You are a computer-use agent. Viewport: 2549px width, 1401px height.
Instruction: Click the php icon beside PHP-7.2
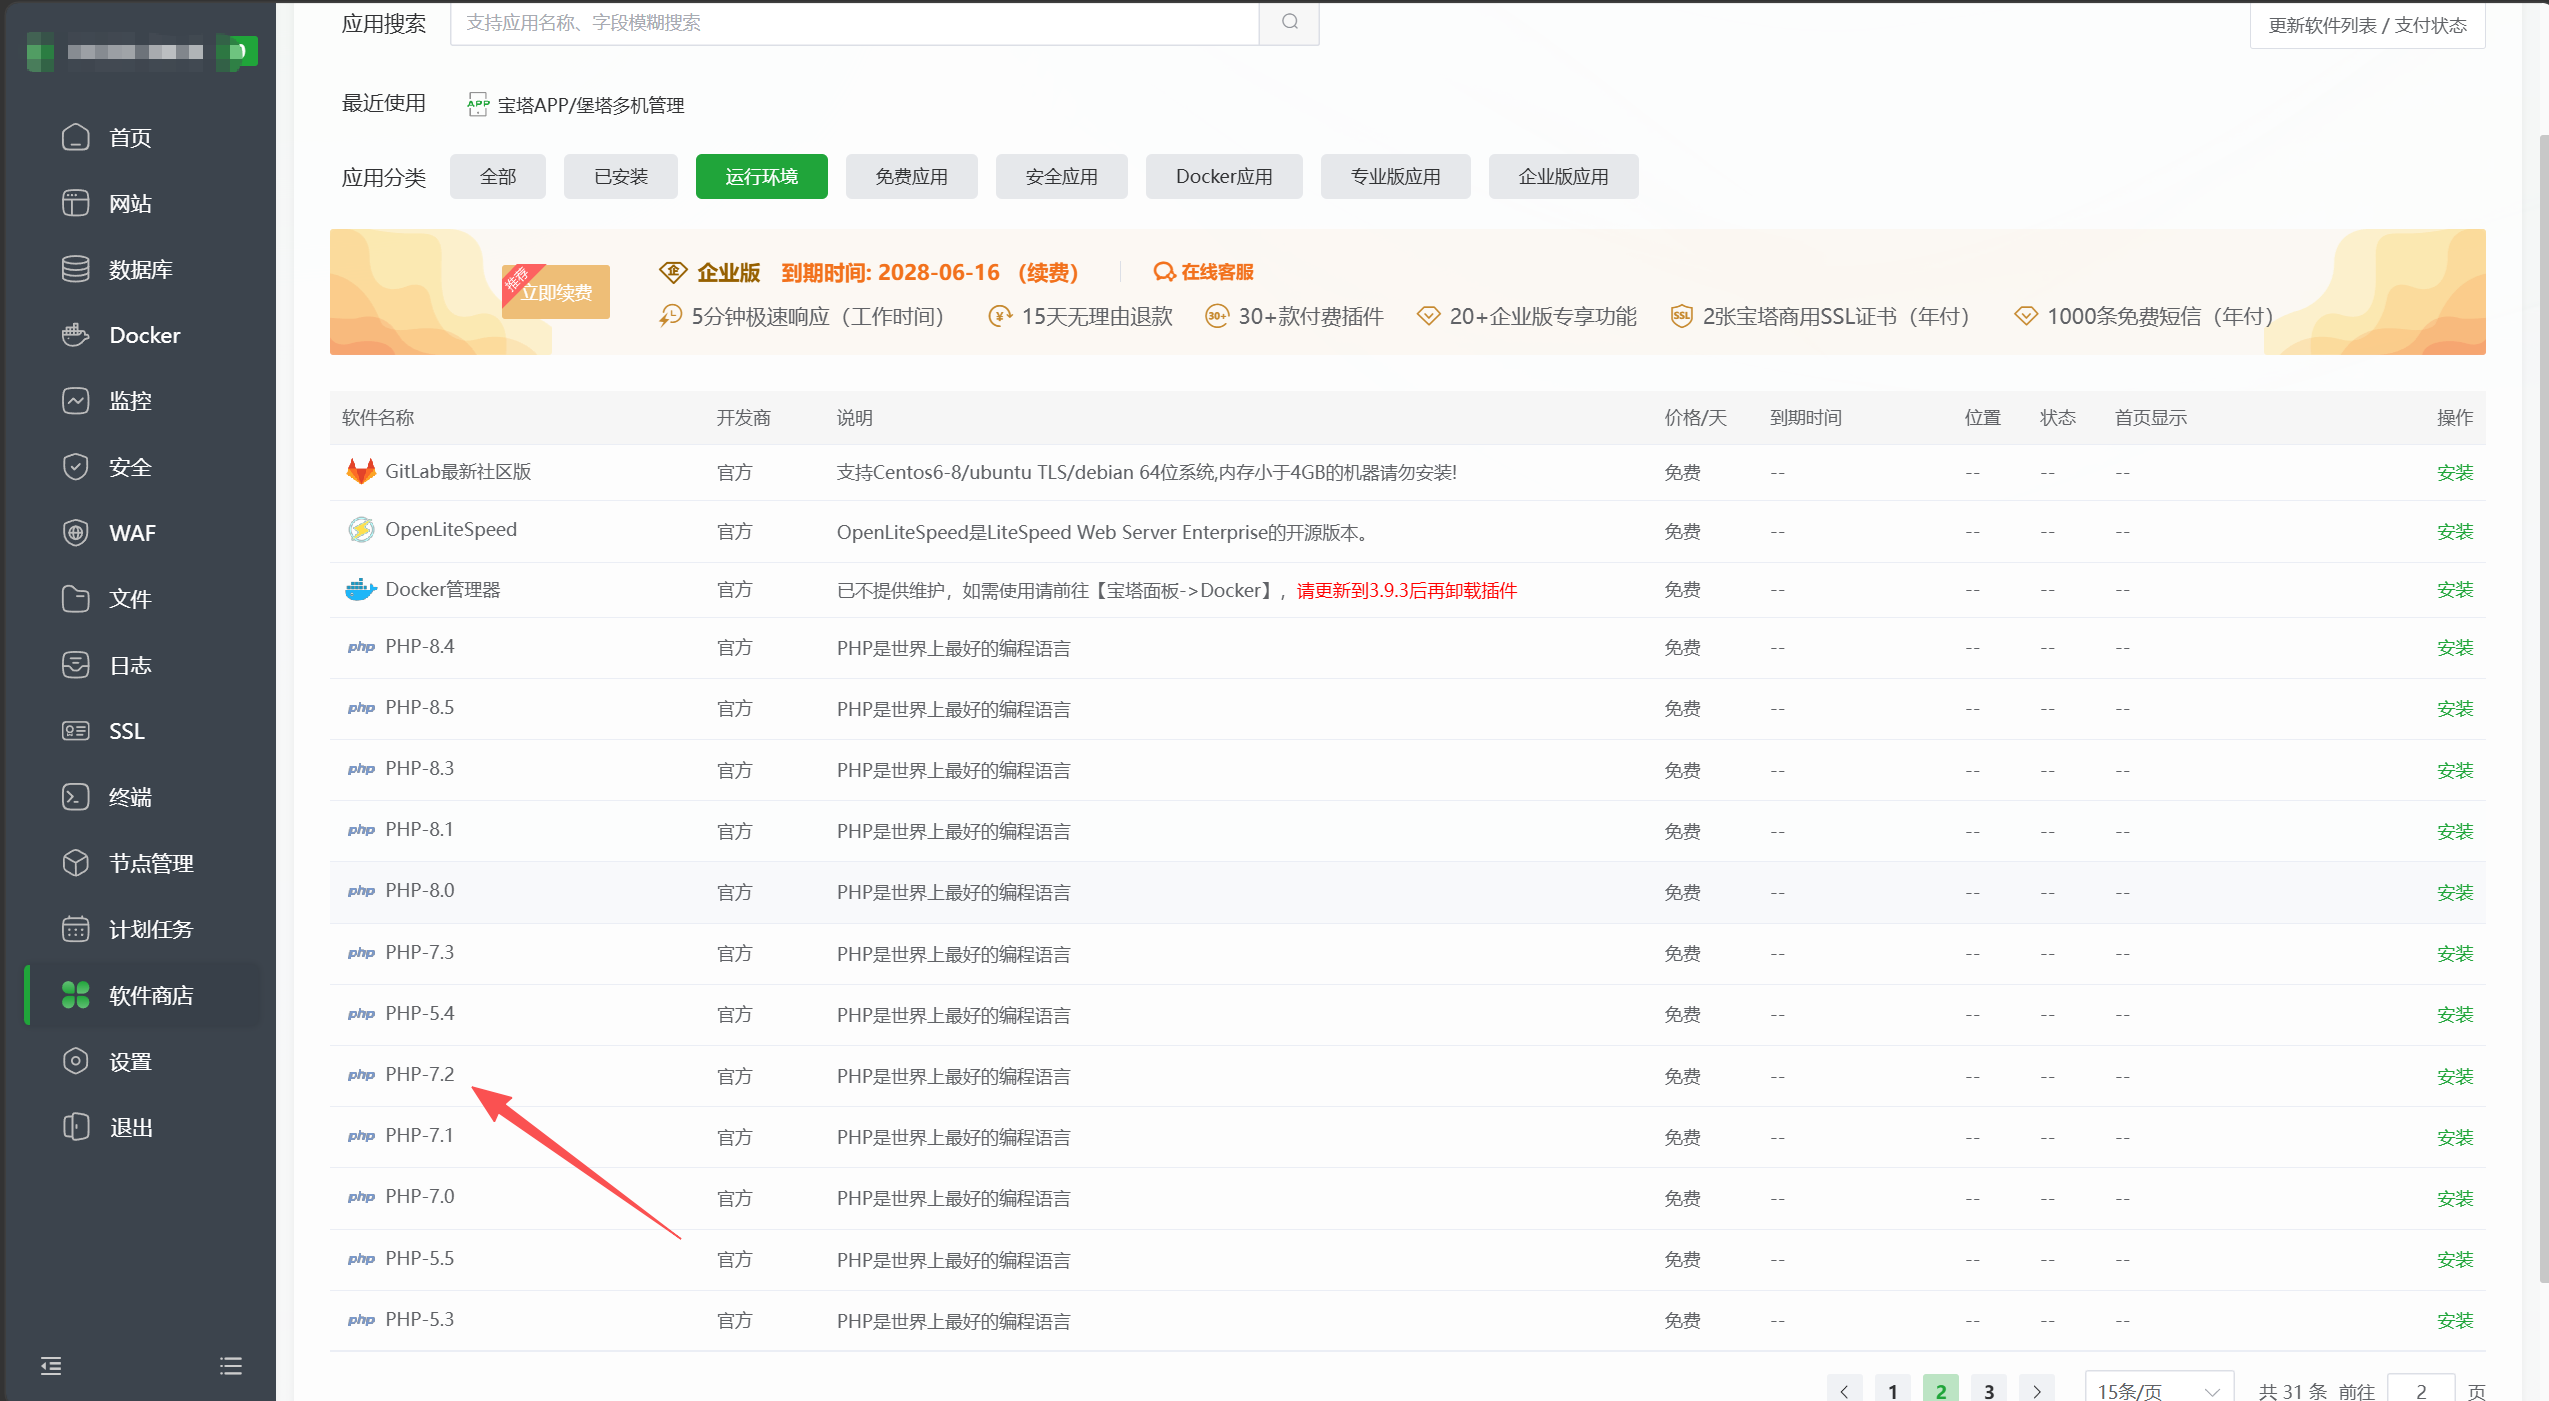click(x=361, y=1075)
